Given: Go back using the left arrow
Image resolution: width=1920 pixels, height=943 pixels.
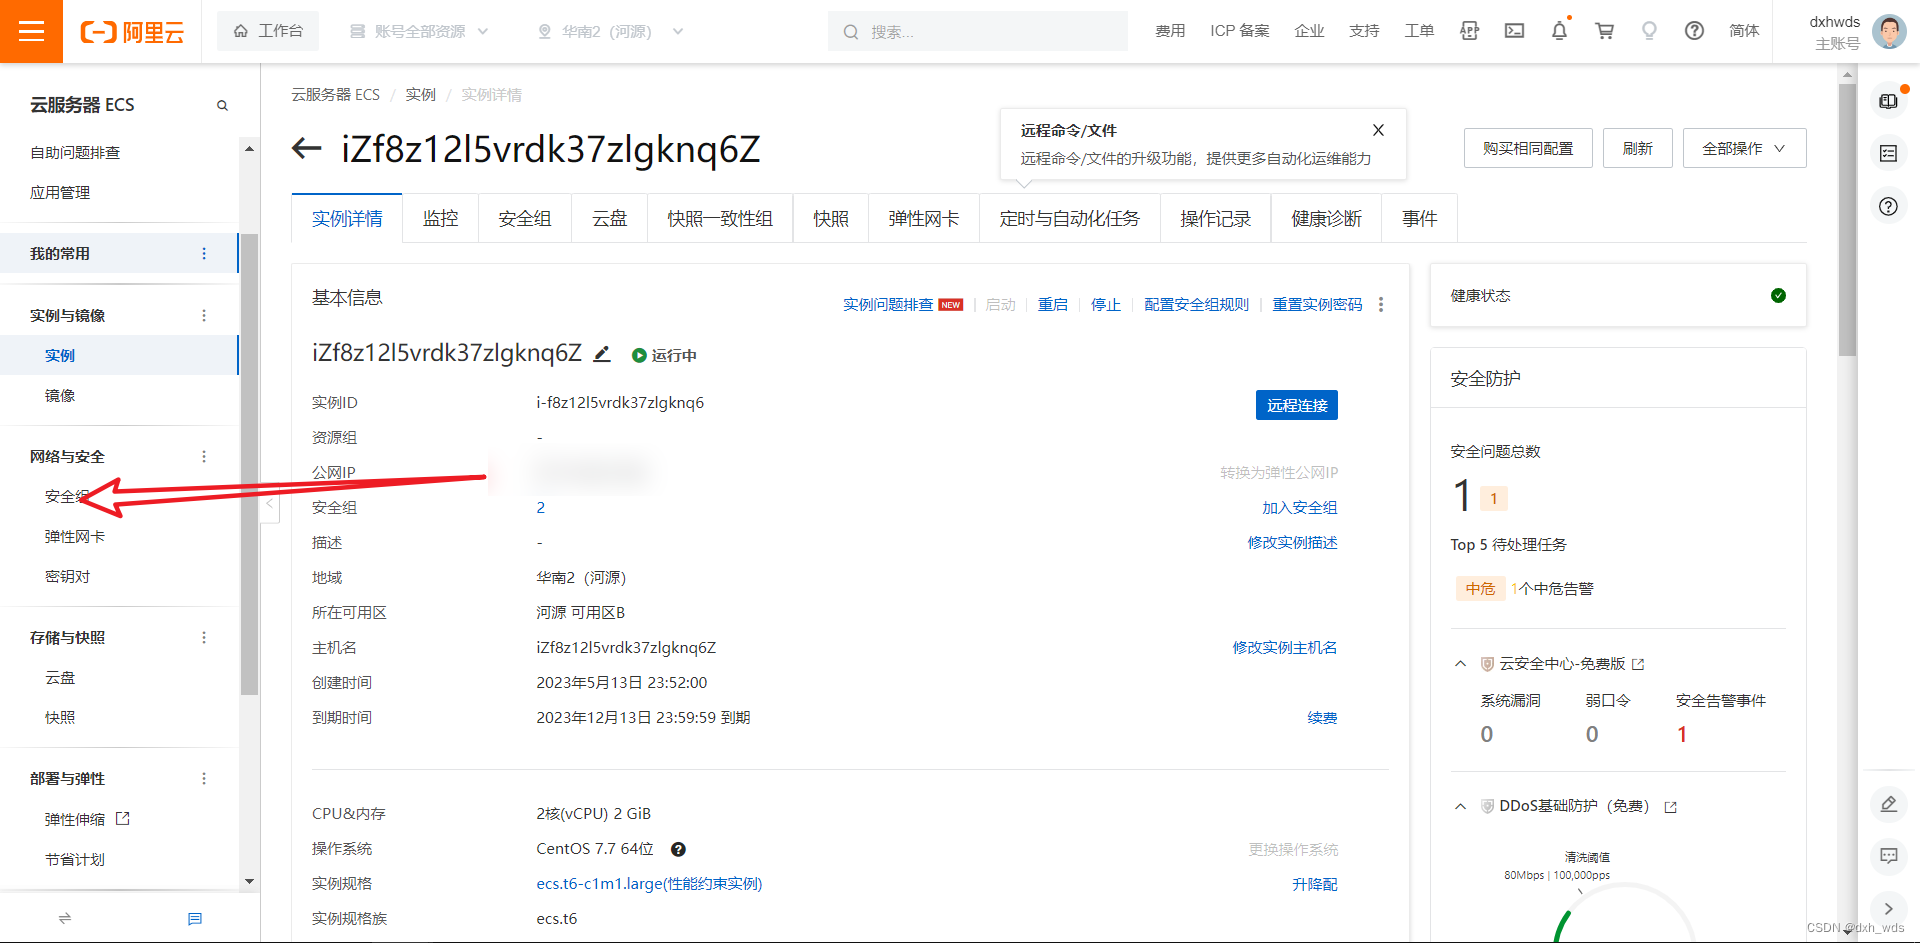Looking at the screenshot, I should click(x=306, y=149).
